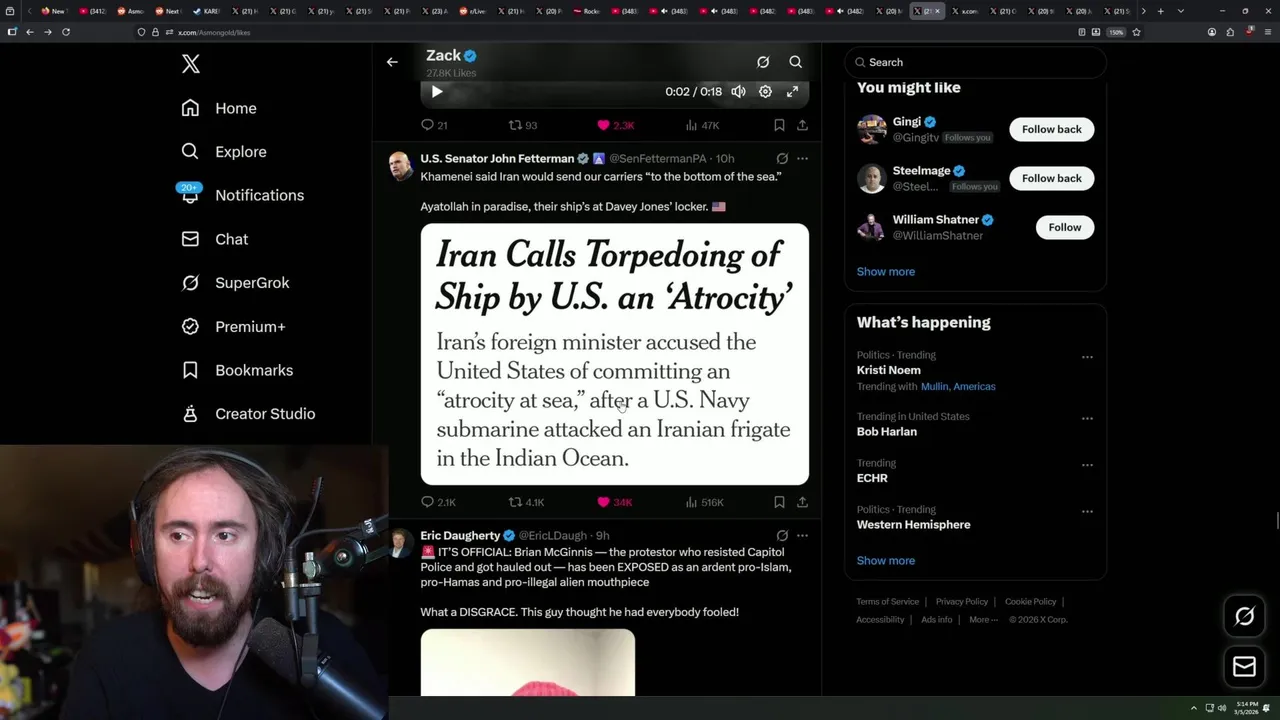
Task: Go back with profile back arrow
Action: coord(392,62)
